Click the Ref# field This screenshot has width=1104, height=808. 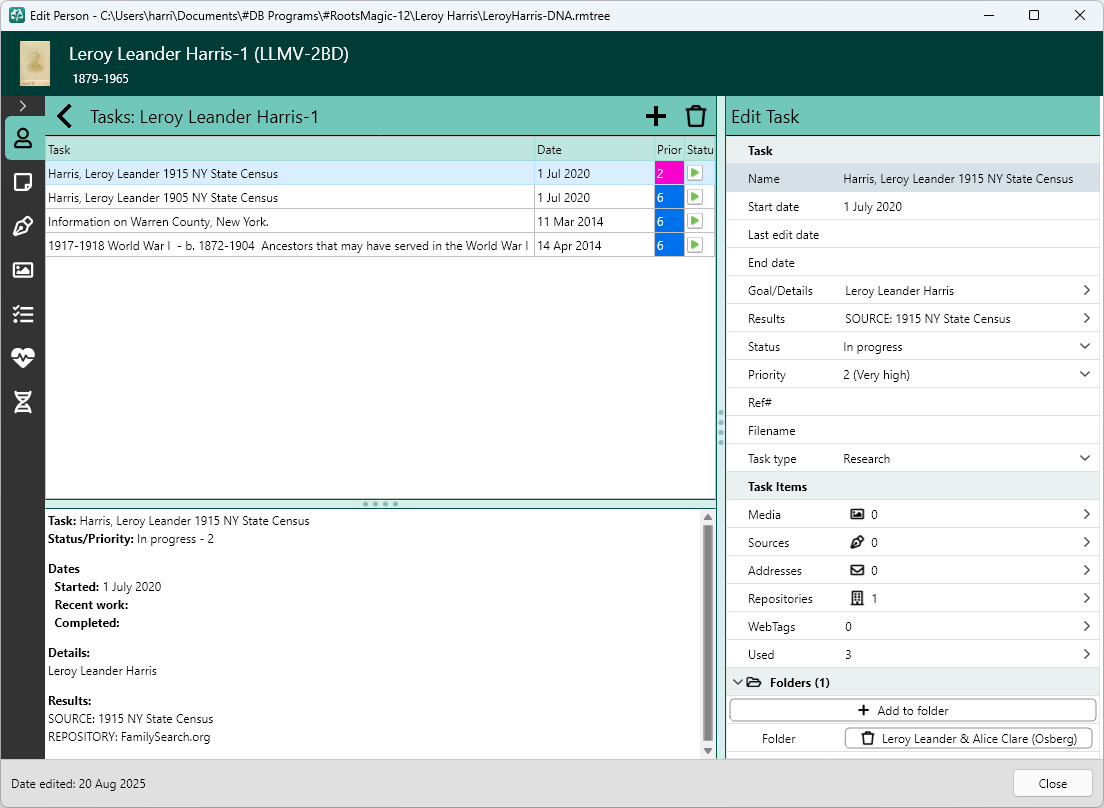[912, 403]
